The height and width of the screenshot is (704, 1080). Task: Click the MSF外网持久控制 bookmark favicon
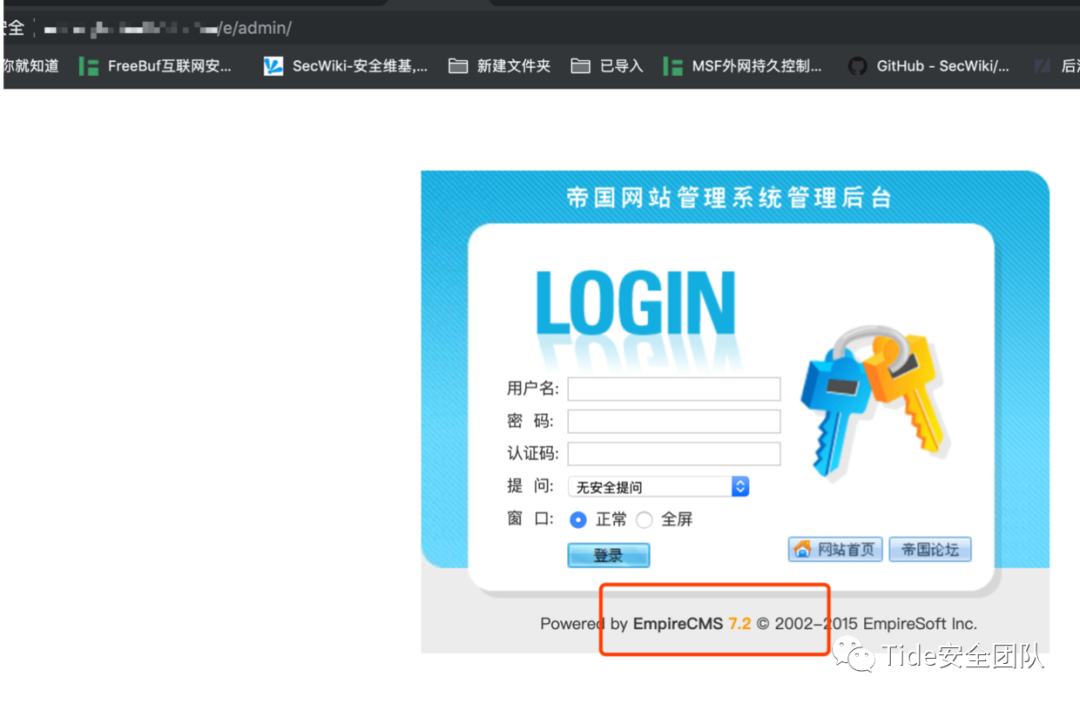click(673, 66)
